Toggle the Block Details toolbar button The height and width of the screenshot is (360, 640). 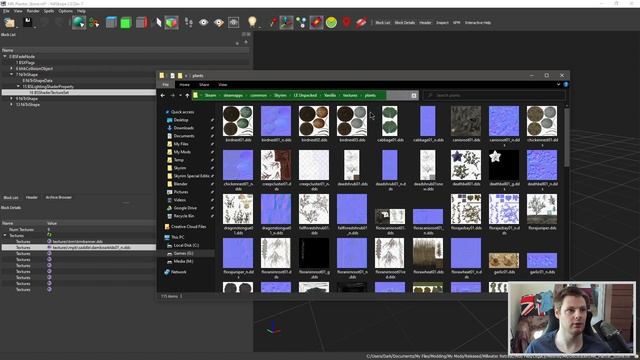404,22
